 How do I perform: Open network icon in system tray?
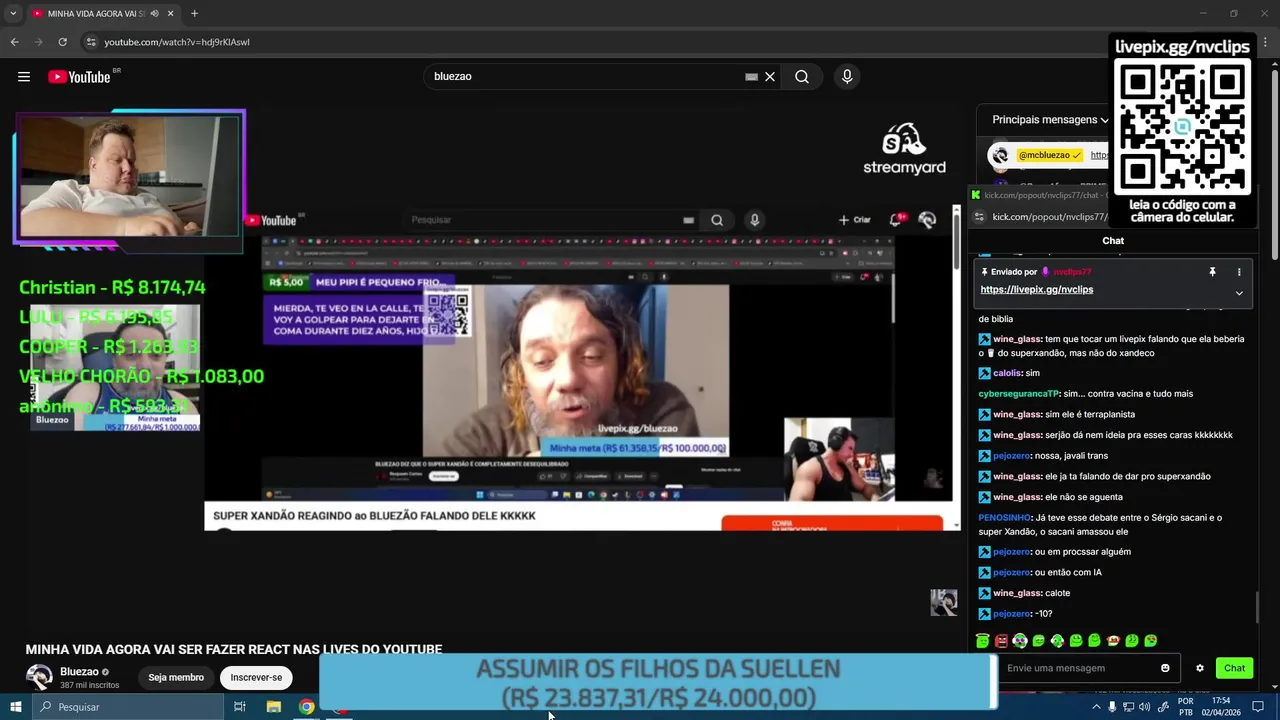click(1129, 707)
